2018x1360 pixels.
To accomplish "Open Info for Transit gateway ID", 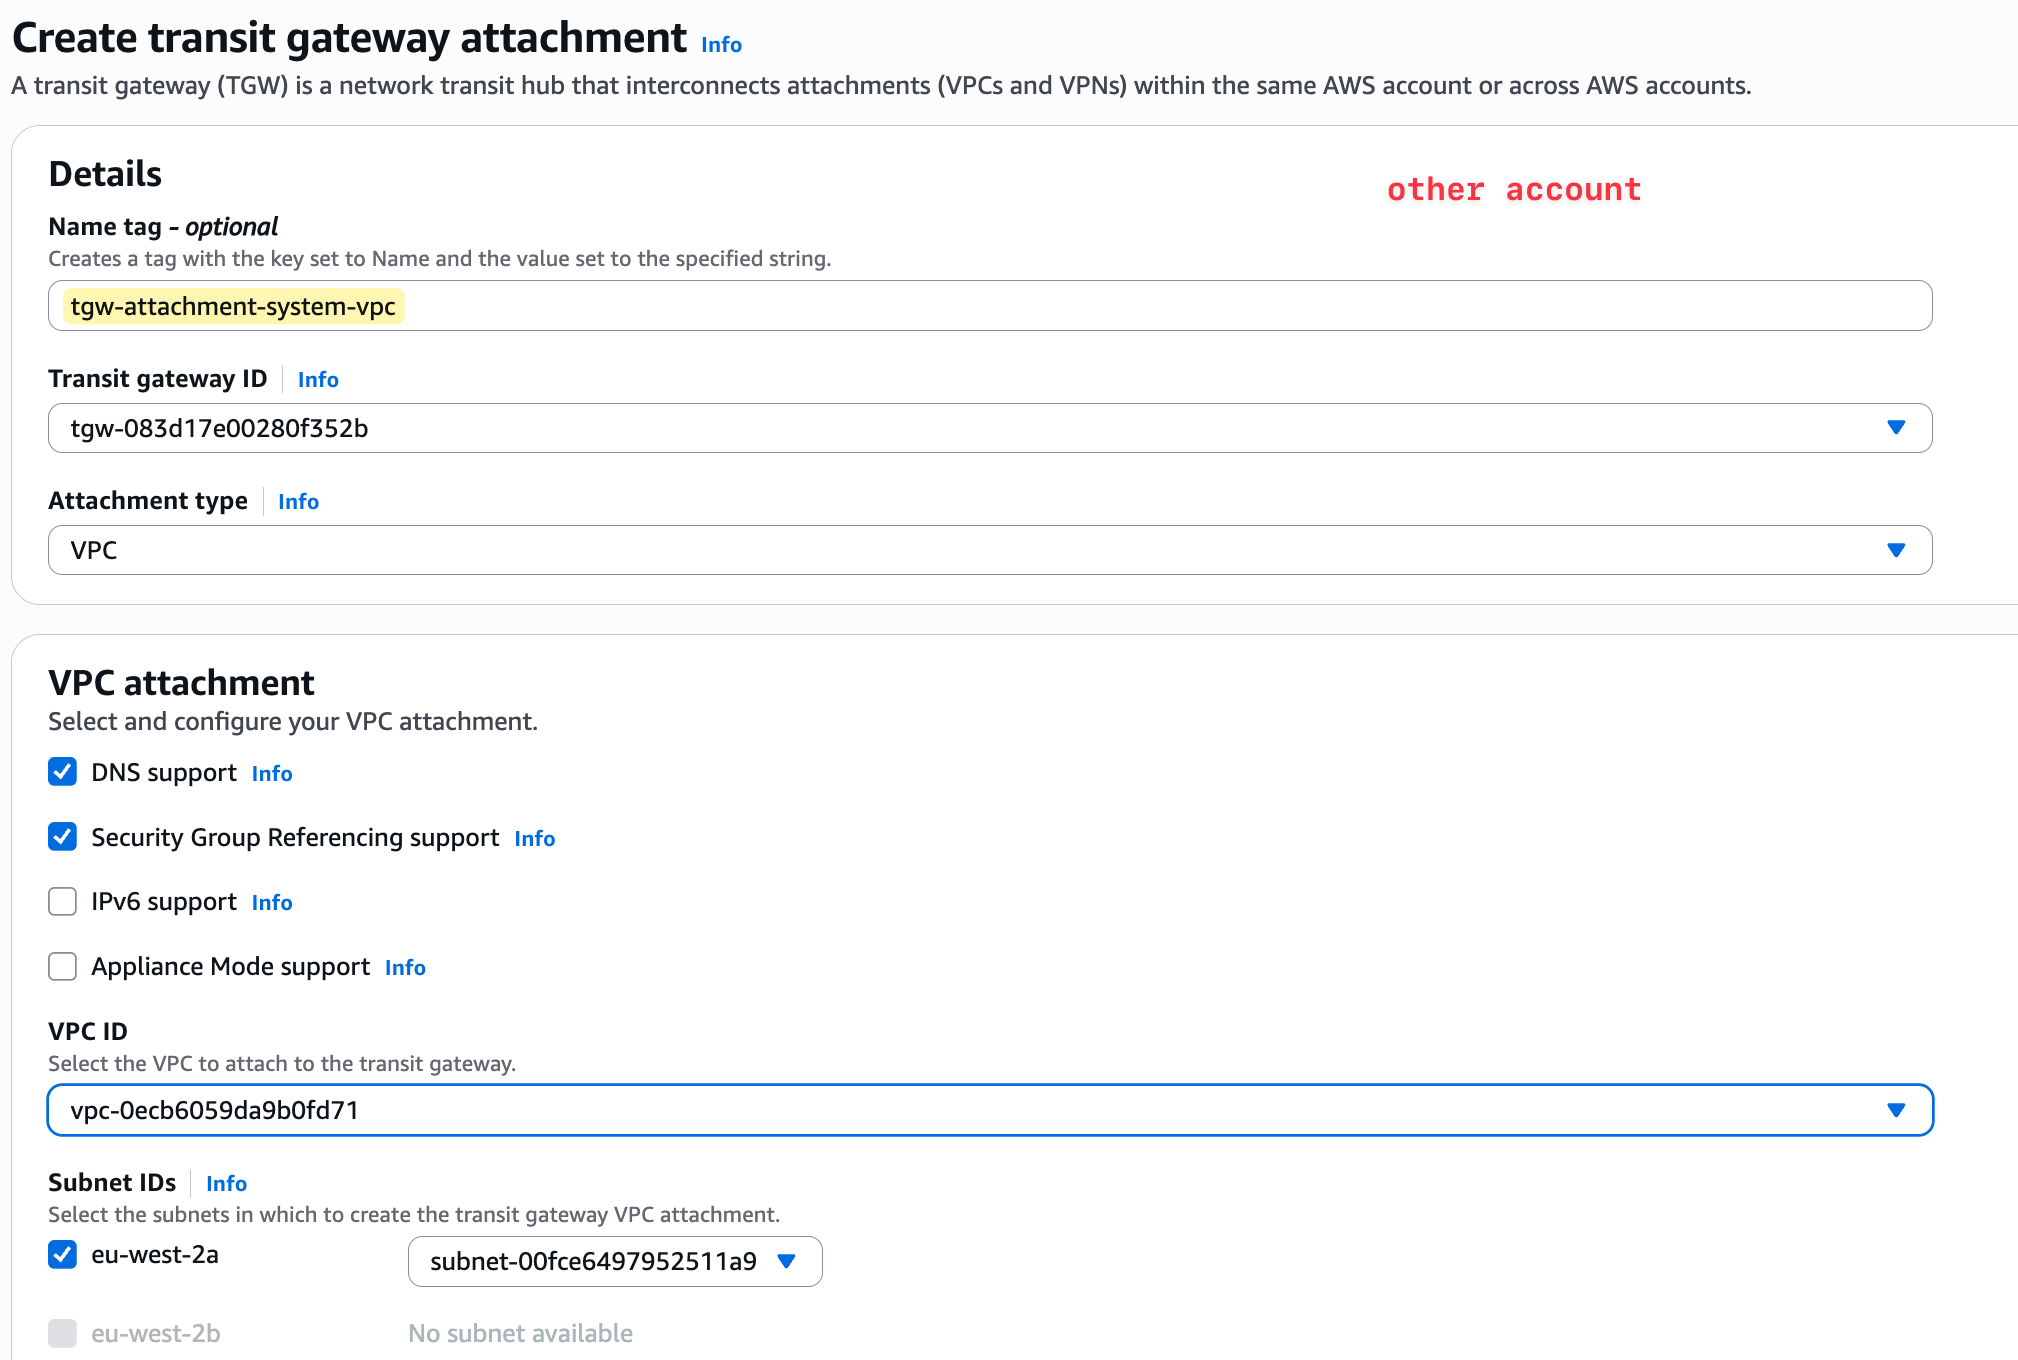I will 318,380.
